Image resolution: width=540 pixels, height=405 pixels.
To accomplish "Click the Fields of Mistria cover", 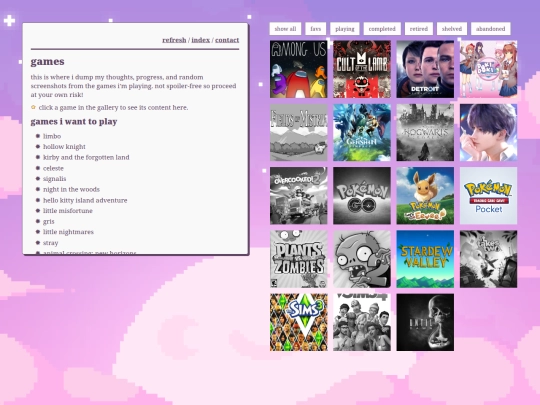I will 299,133.
